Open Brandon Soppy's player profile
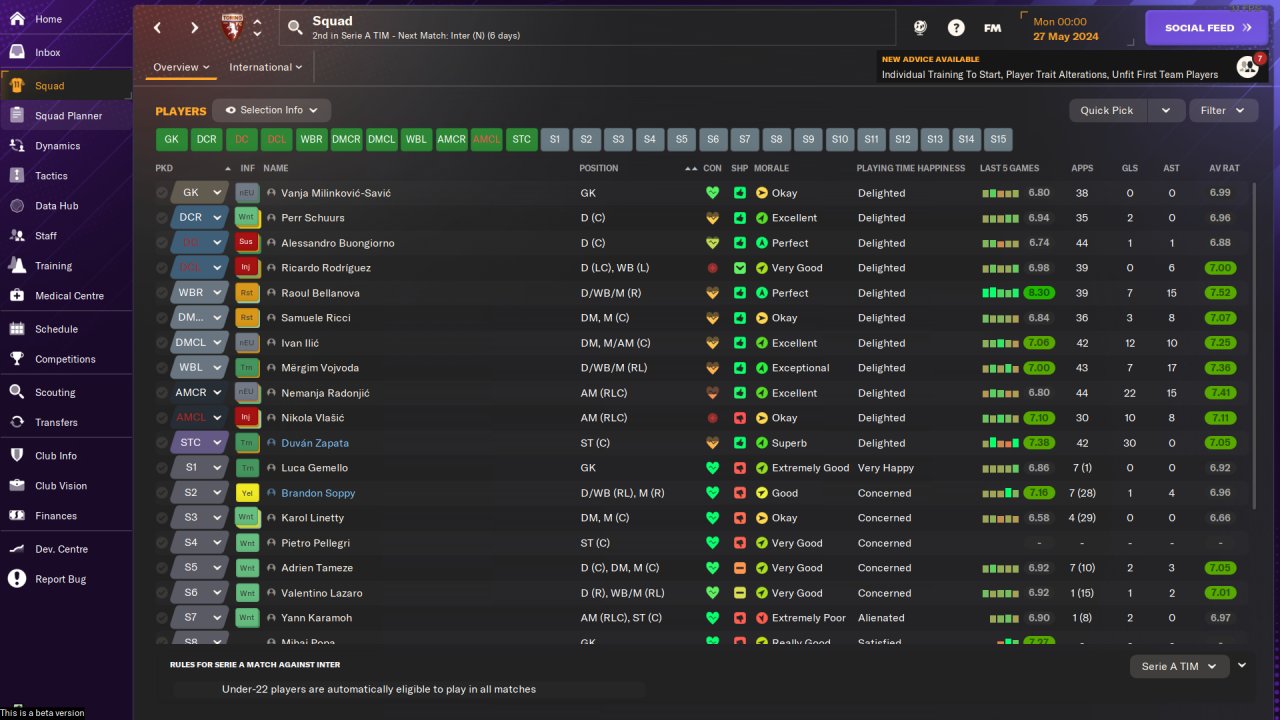Image resolution: width=1280 pixels, height=720 pixels. (318, 493)
